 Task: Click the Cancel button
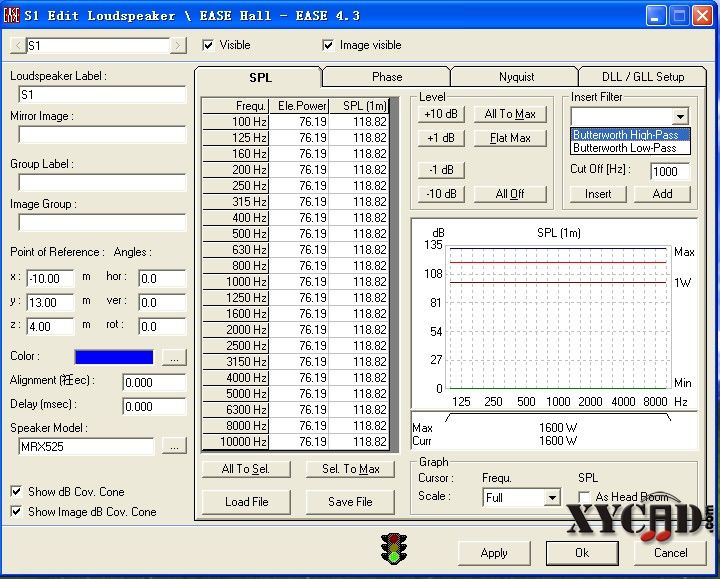click(x=670, y=553)
